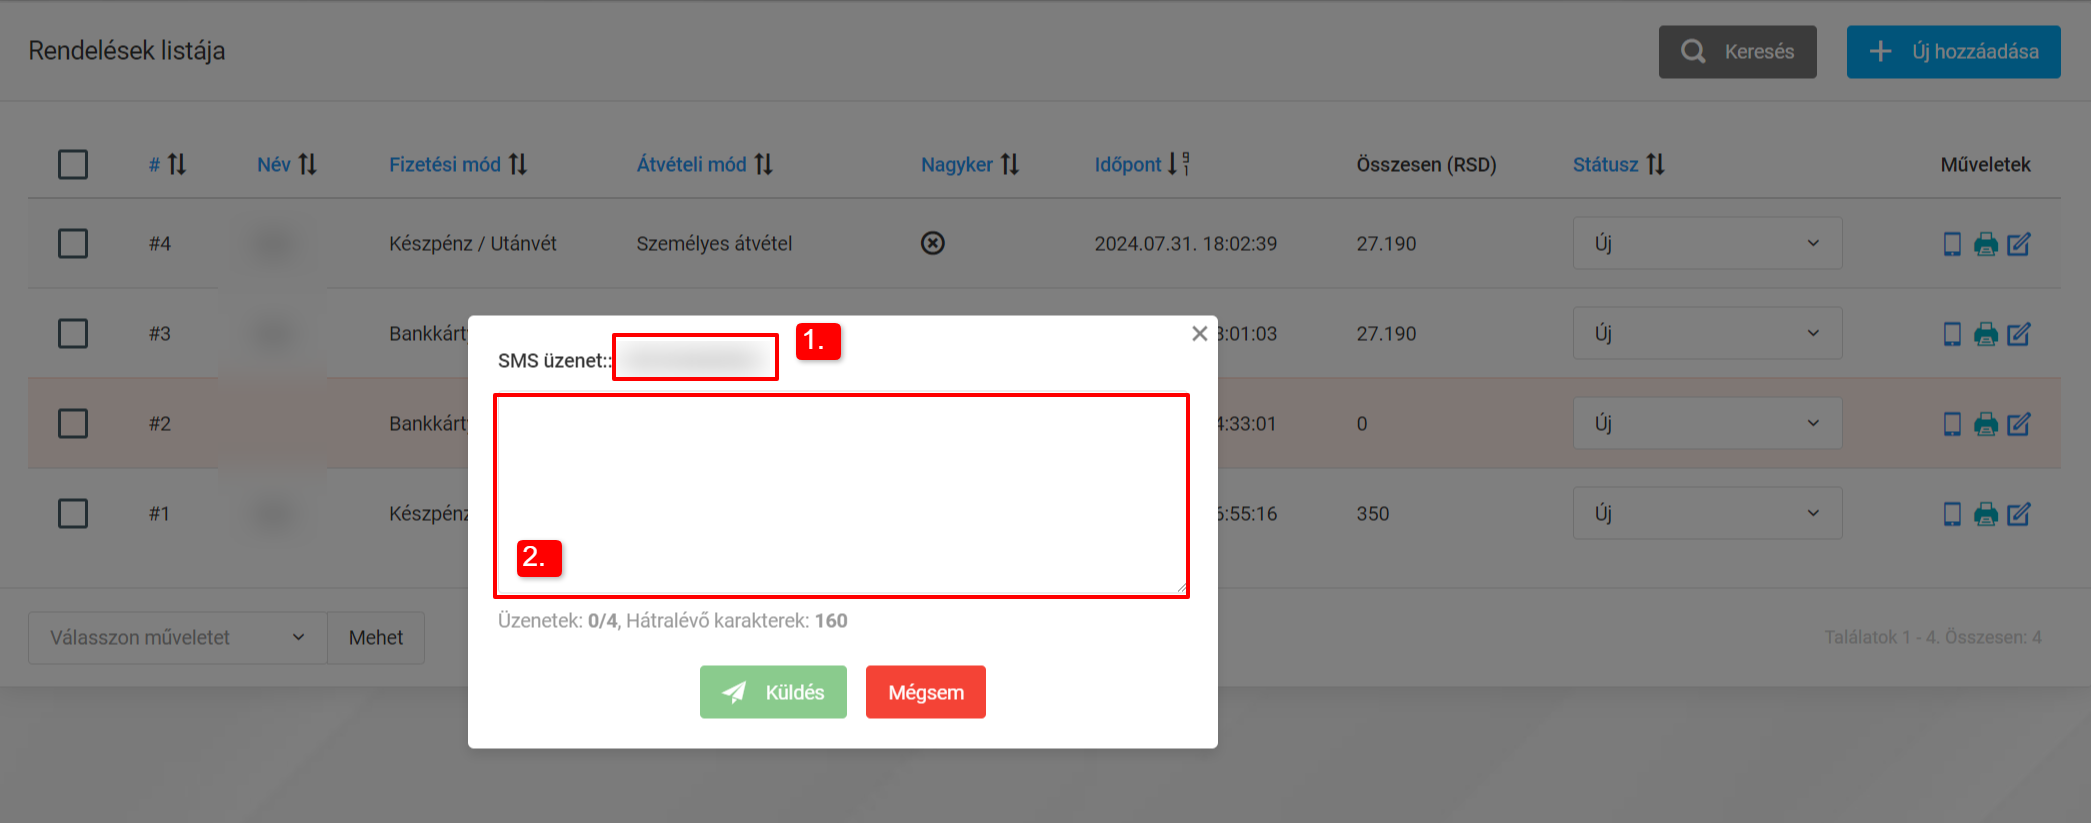Click the print icon for order #4
This screenshot has height=823, width=2091.
point(1985,244)
